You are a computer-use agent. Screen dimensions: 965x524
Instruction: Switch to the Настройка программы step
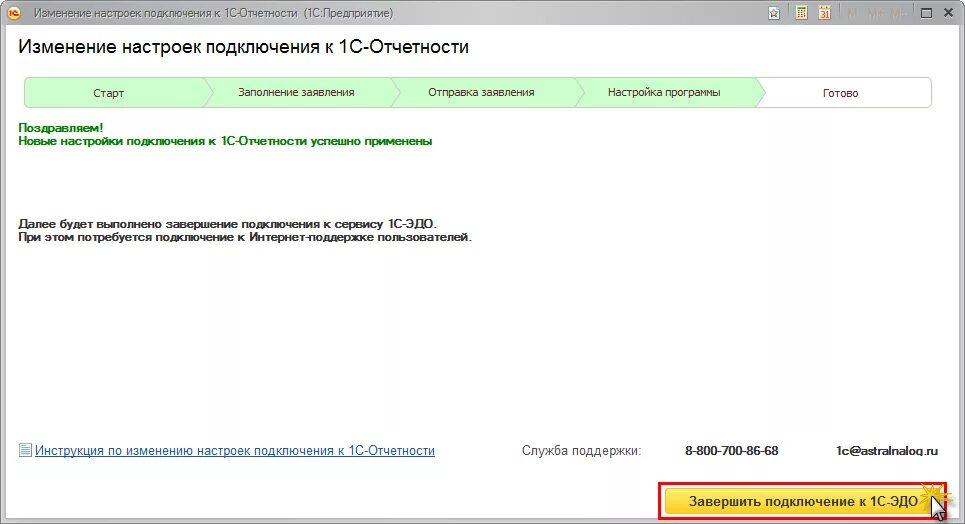[x=664, y=93]
